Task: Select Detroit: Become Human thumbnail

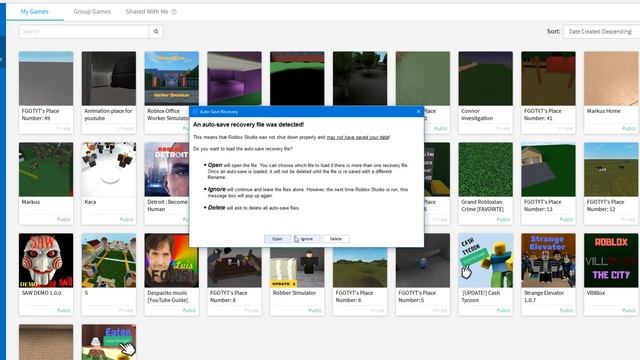Action: coord(167,169)
